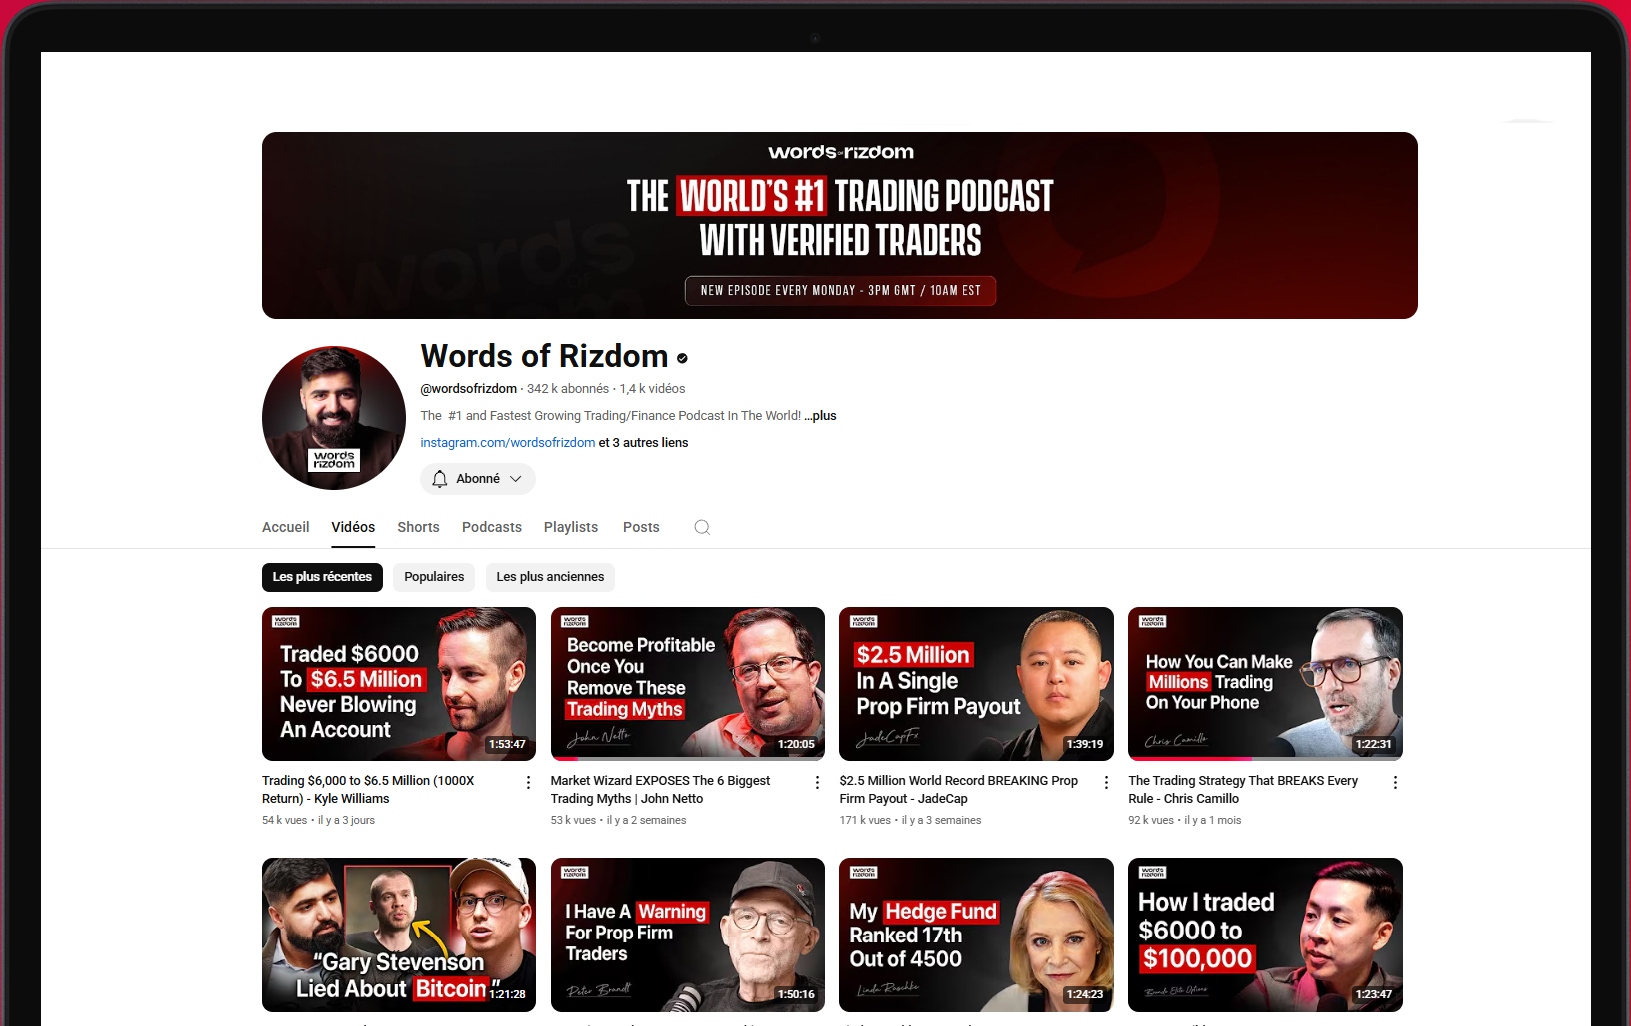Go to the Podcasts tab
Screen dimensions: 1631x1026
[492, 527]
